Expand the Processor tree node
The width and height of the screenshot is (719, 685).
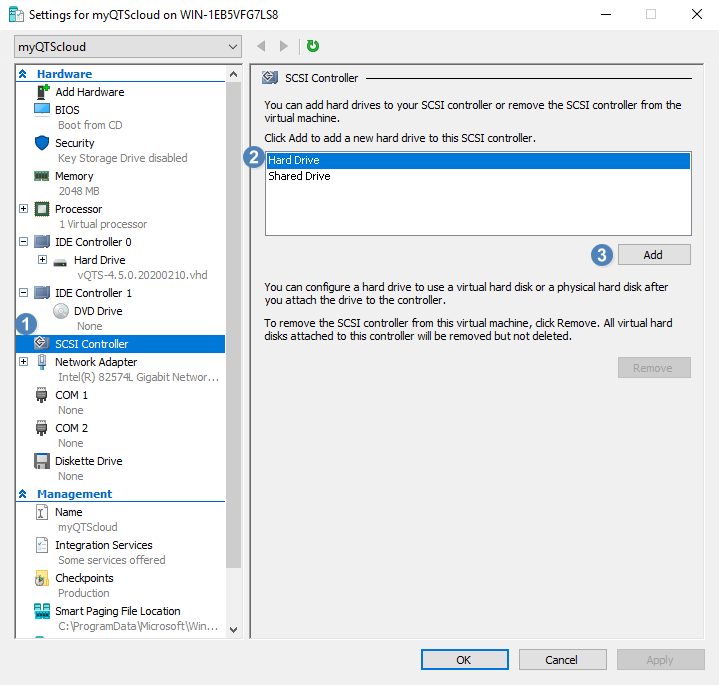click(23, 209)
